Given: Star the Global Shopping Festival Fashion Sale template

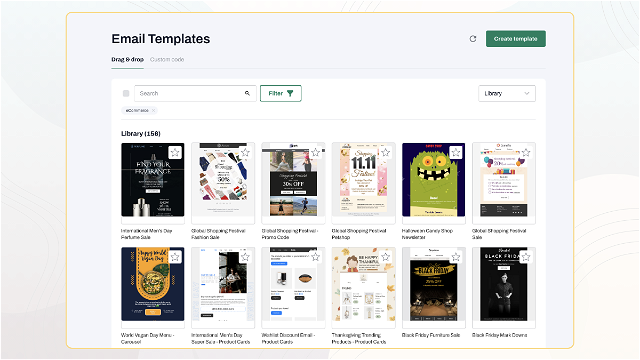Looking at the screenshot, I should coord(245,152).
